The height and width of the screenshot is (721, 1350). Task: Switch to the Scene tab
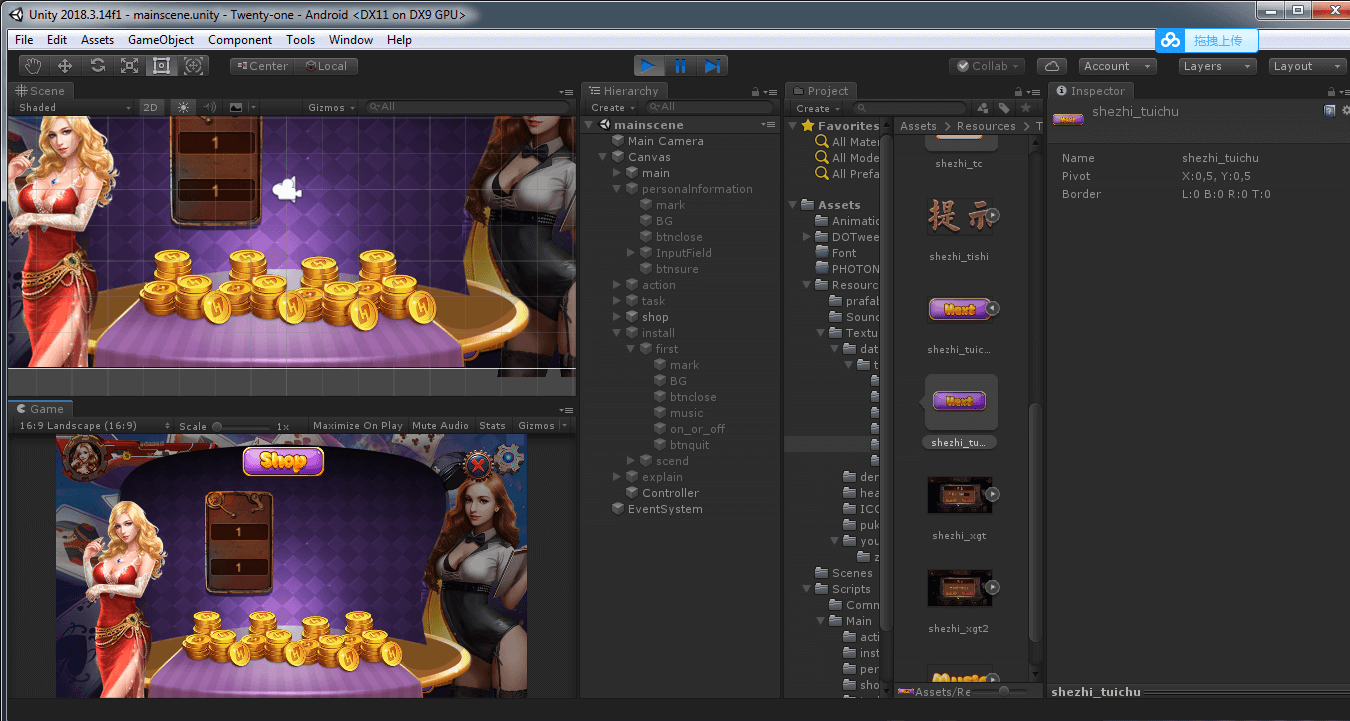[40, 91]
